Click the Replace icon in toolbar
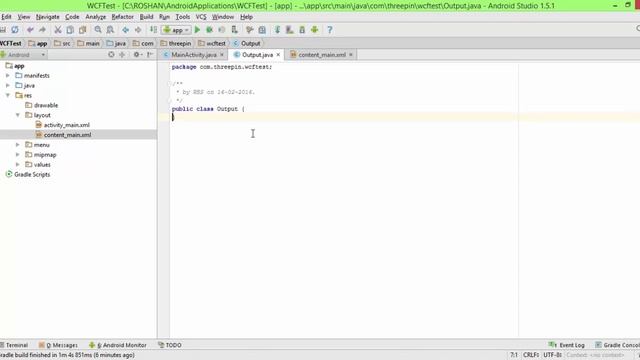Screen dimensions: 640x360 [110, 30]
